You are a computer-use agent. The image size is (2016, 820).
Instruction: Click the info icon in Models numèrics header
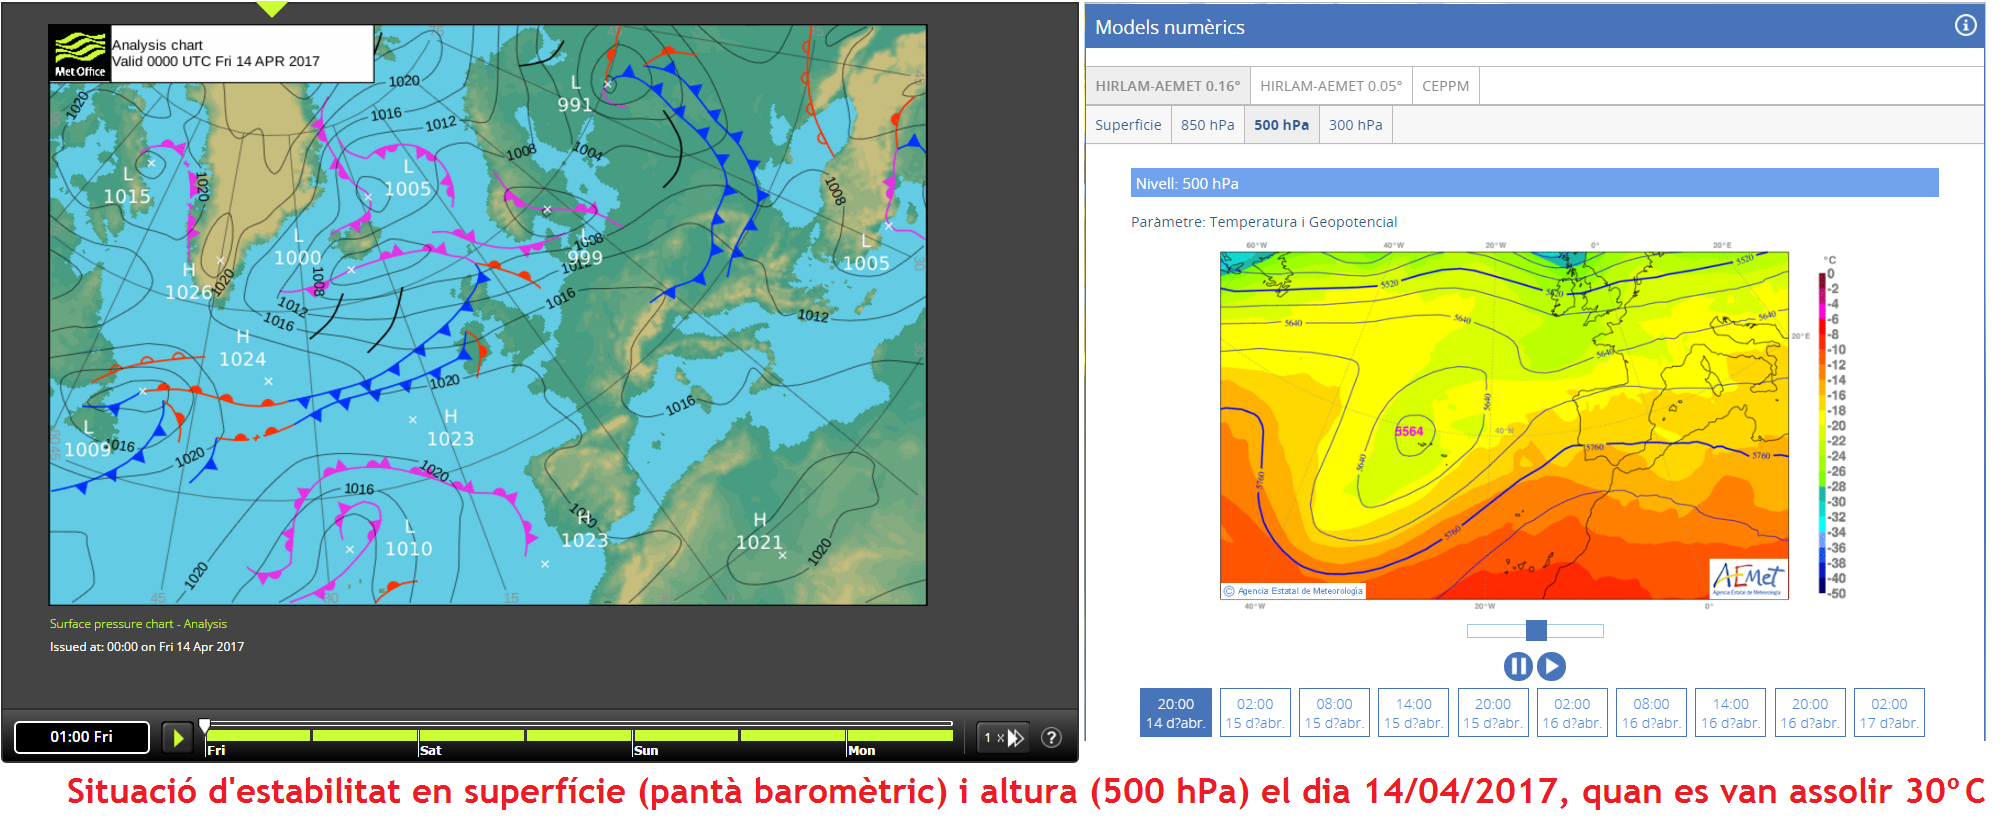point(1965,26)
